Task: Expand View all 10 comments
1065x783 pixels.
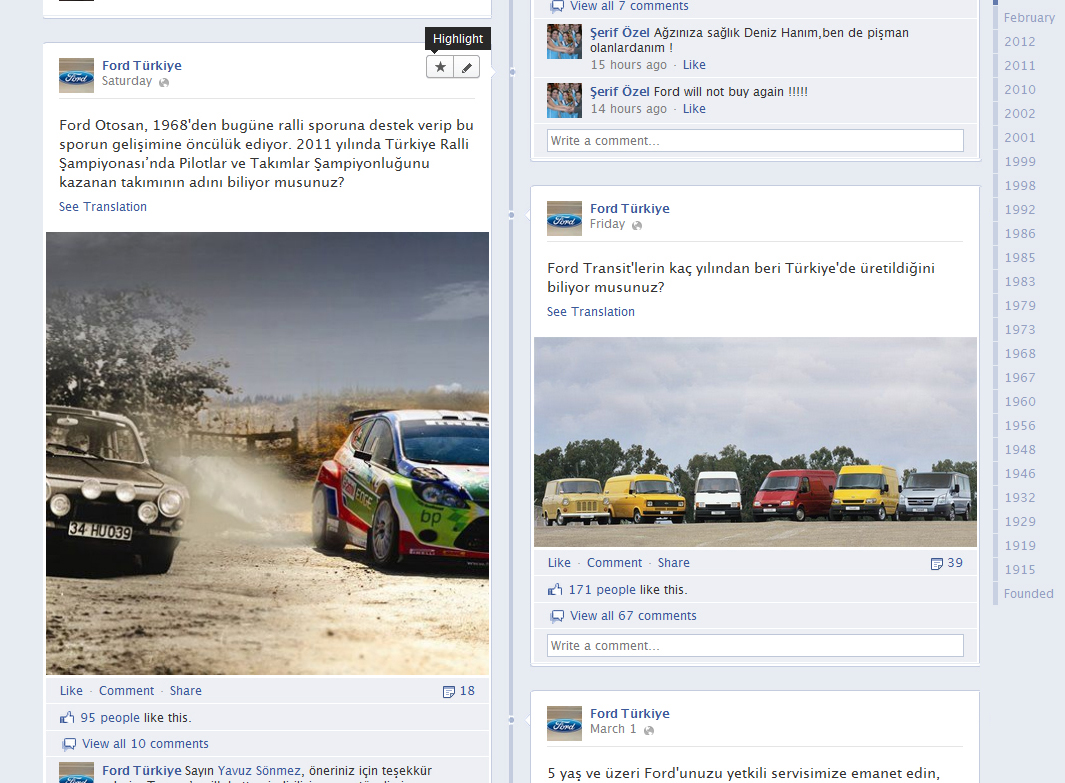Action: coord(145,744)
